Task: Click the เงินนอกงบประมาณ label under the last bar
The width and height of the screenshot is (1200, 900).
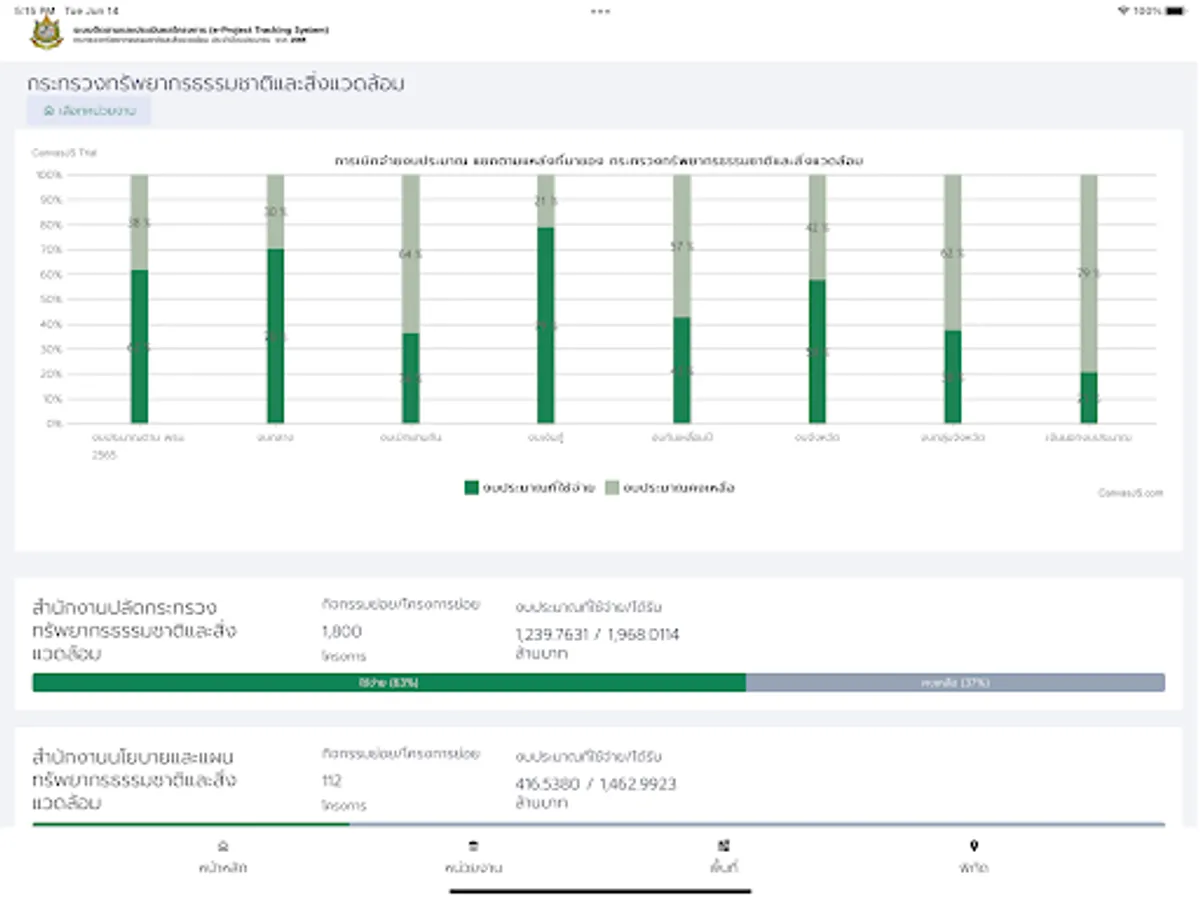Action: tap(1089, 438)
